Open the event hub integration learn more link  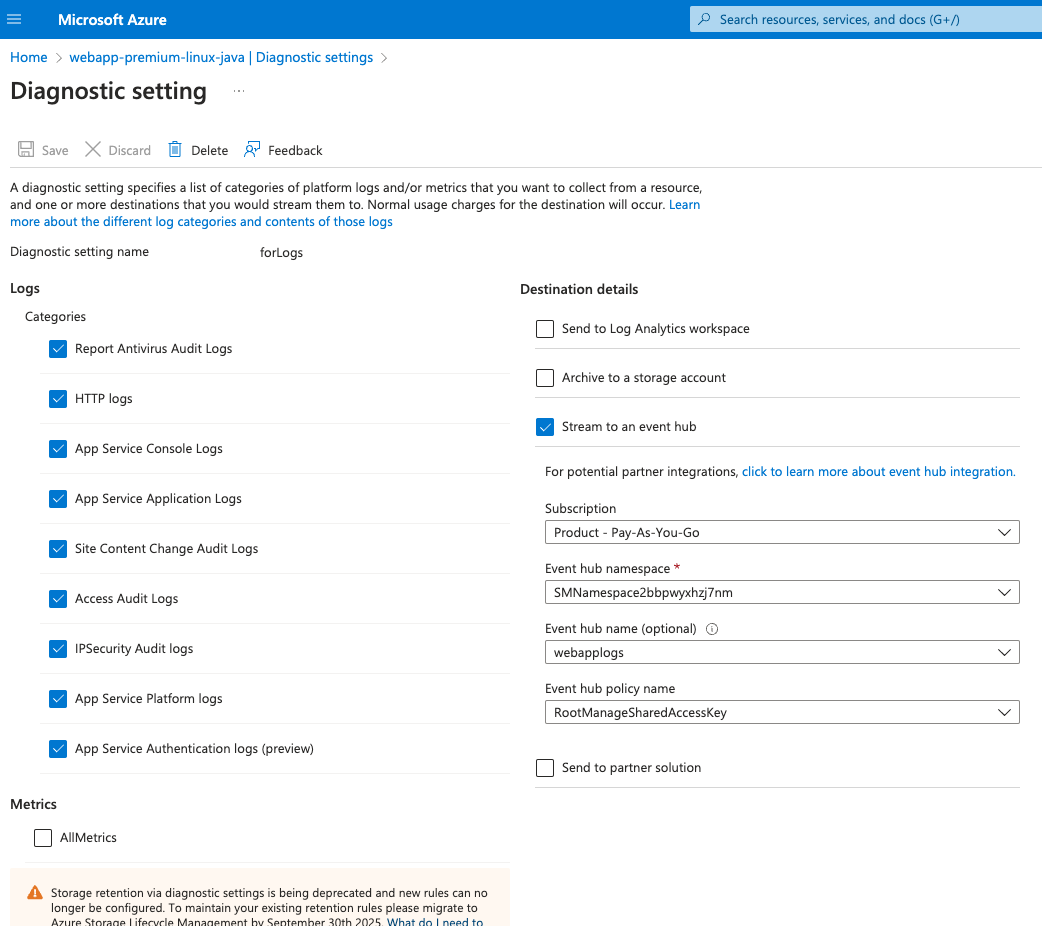pyautogui.click(x=878, y=472)
